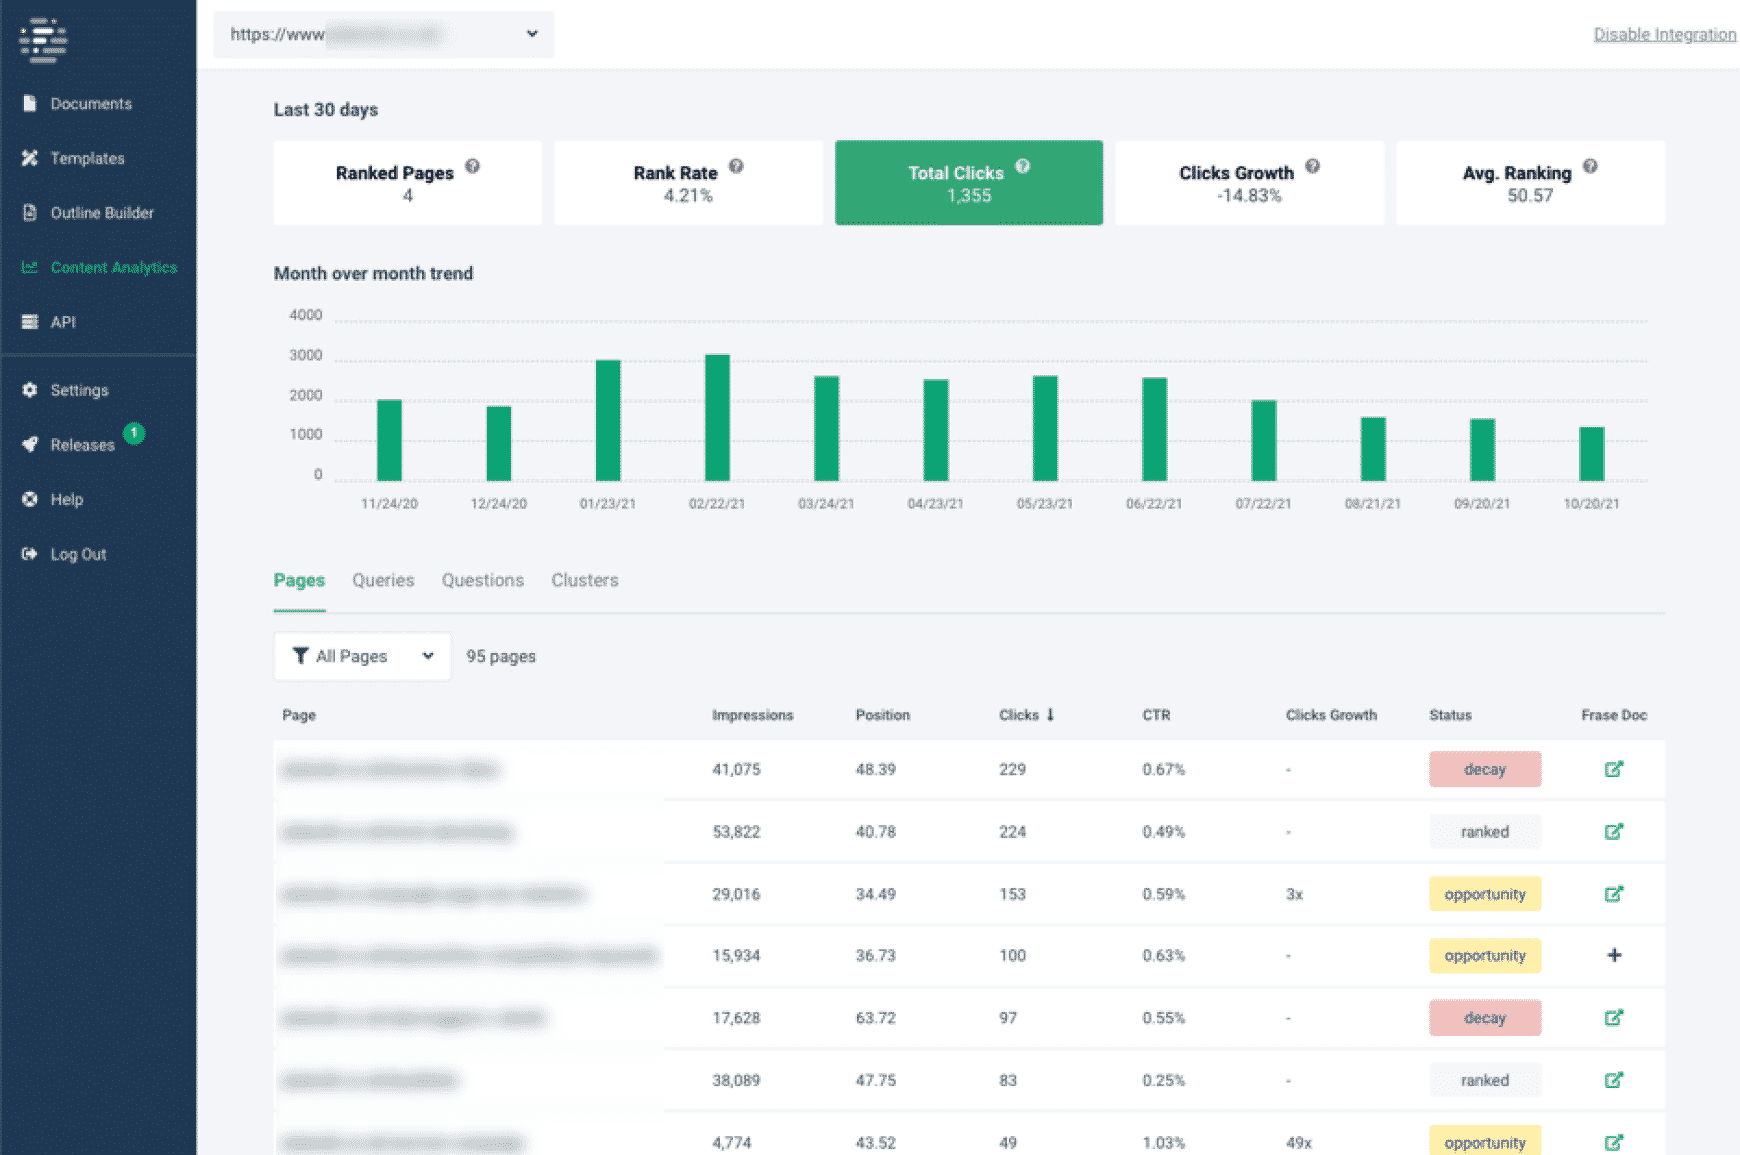The width and height of the screenshot is (1740, 1155).
Task: Open the Releases rocket icon
Action: (x=30, y=445)
